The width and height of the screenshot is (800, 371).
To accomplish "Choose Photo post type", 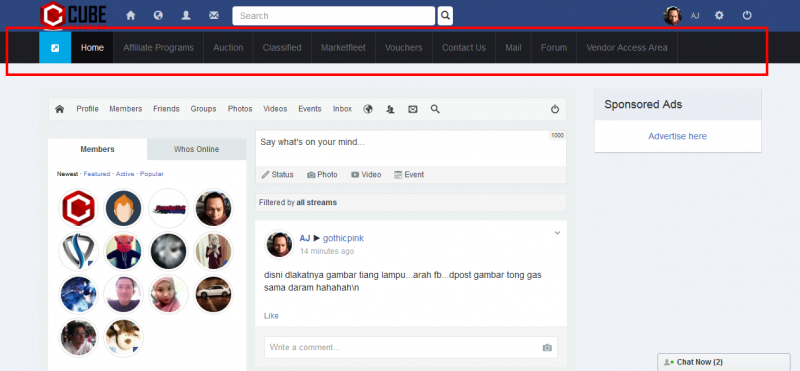I will [x=322, y=175].
